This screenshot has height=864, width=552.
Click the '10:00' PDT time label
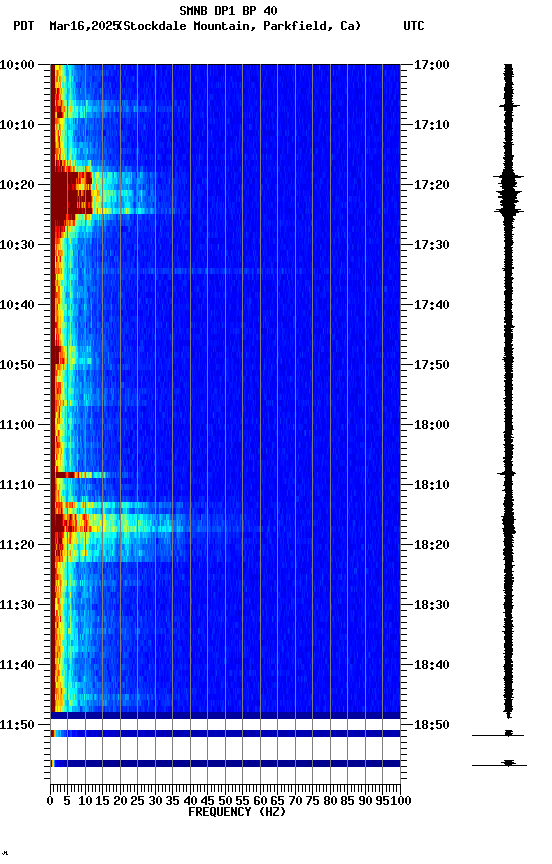(x=17, y=65)
